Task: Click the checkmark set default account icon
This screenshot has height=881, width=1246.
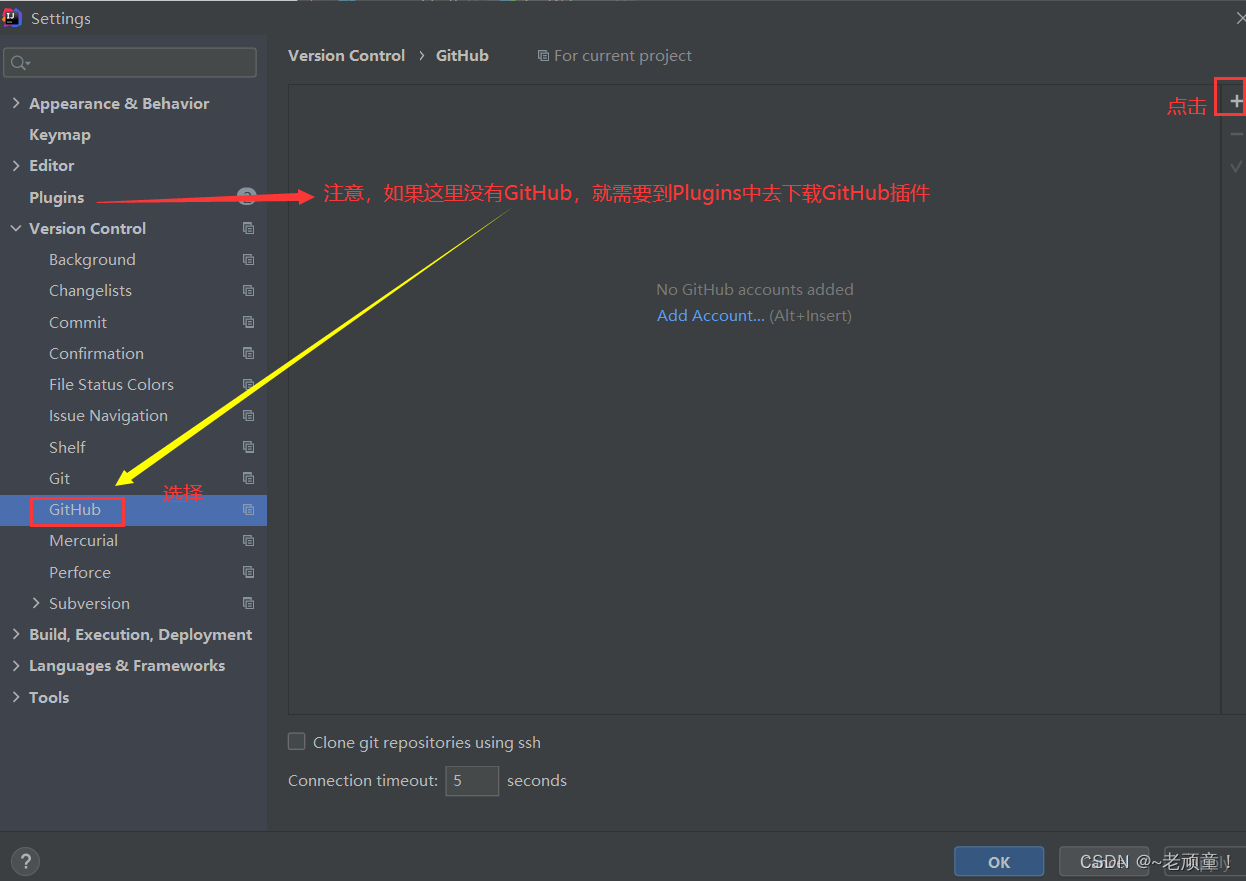Action: coord(1236,166)
